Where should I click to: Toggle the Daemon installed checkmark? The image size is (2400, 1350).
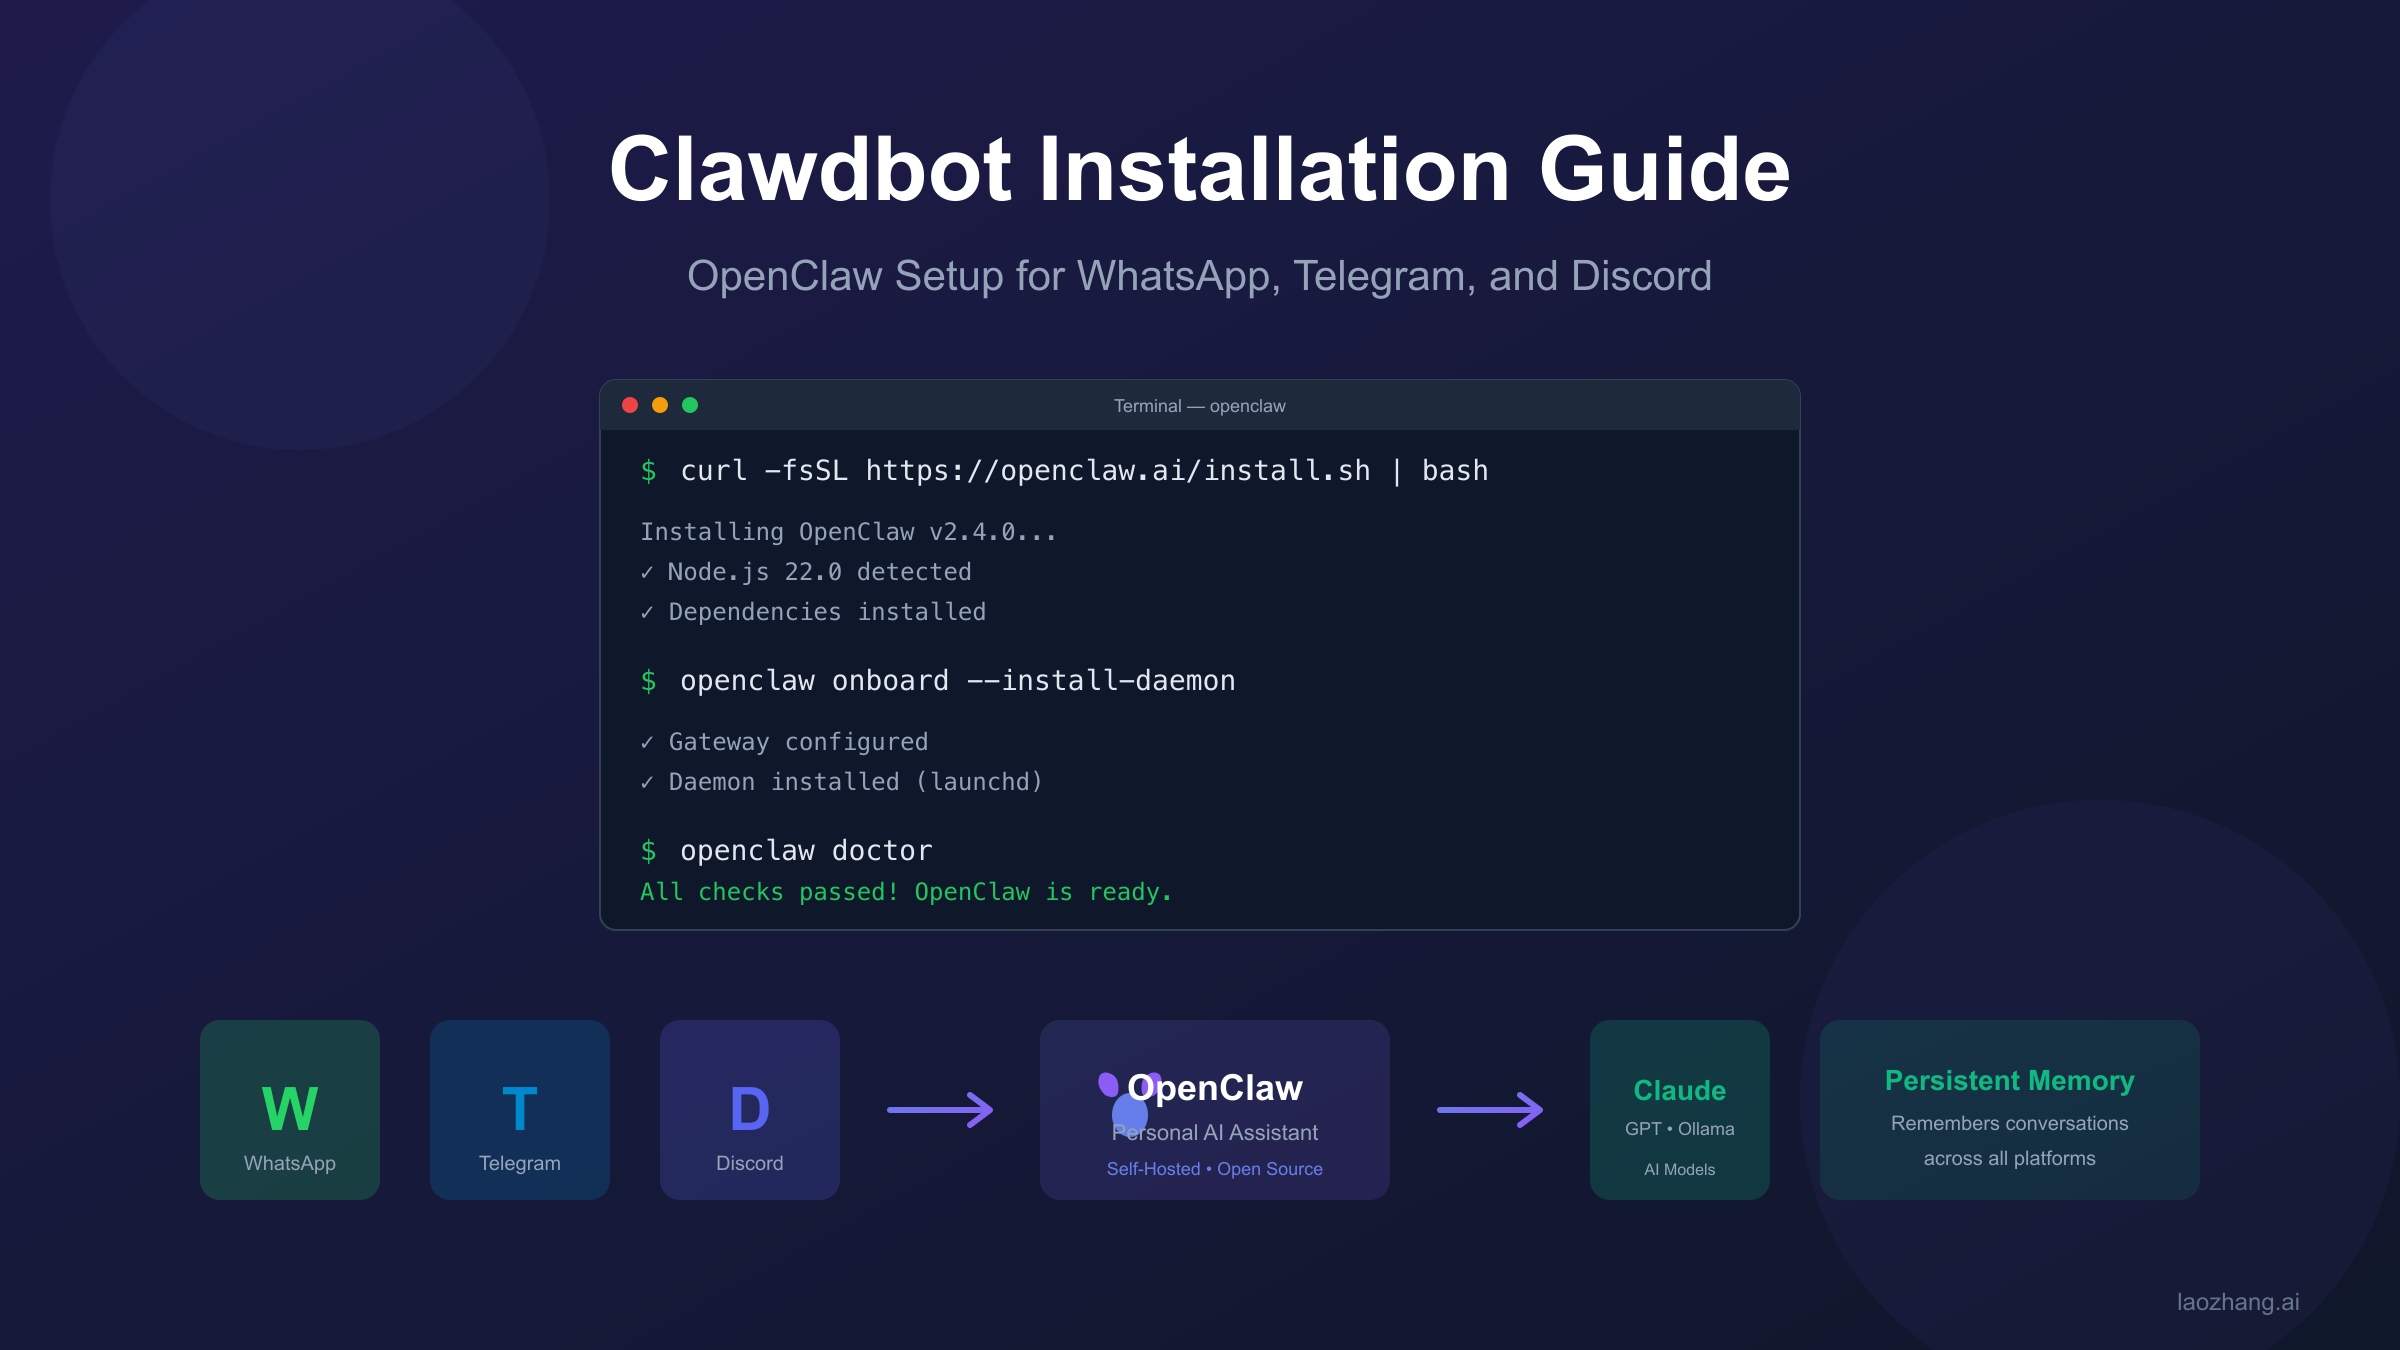(x=649, y=782)
